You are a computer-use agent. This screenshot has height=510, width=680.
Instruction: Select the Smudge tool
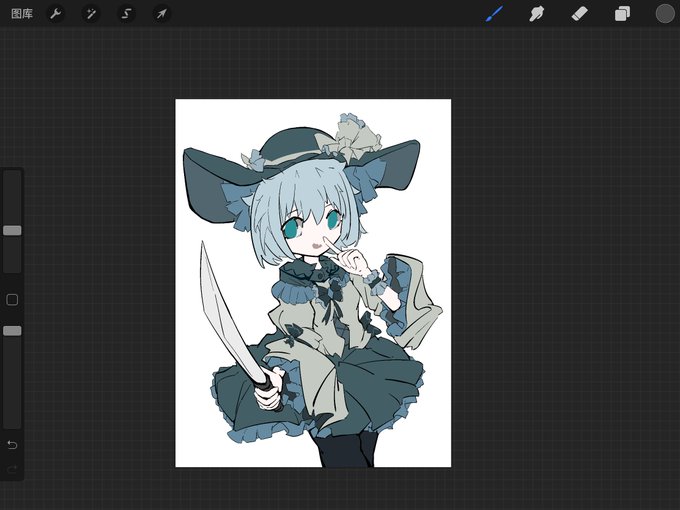536,14
